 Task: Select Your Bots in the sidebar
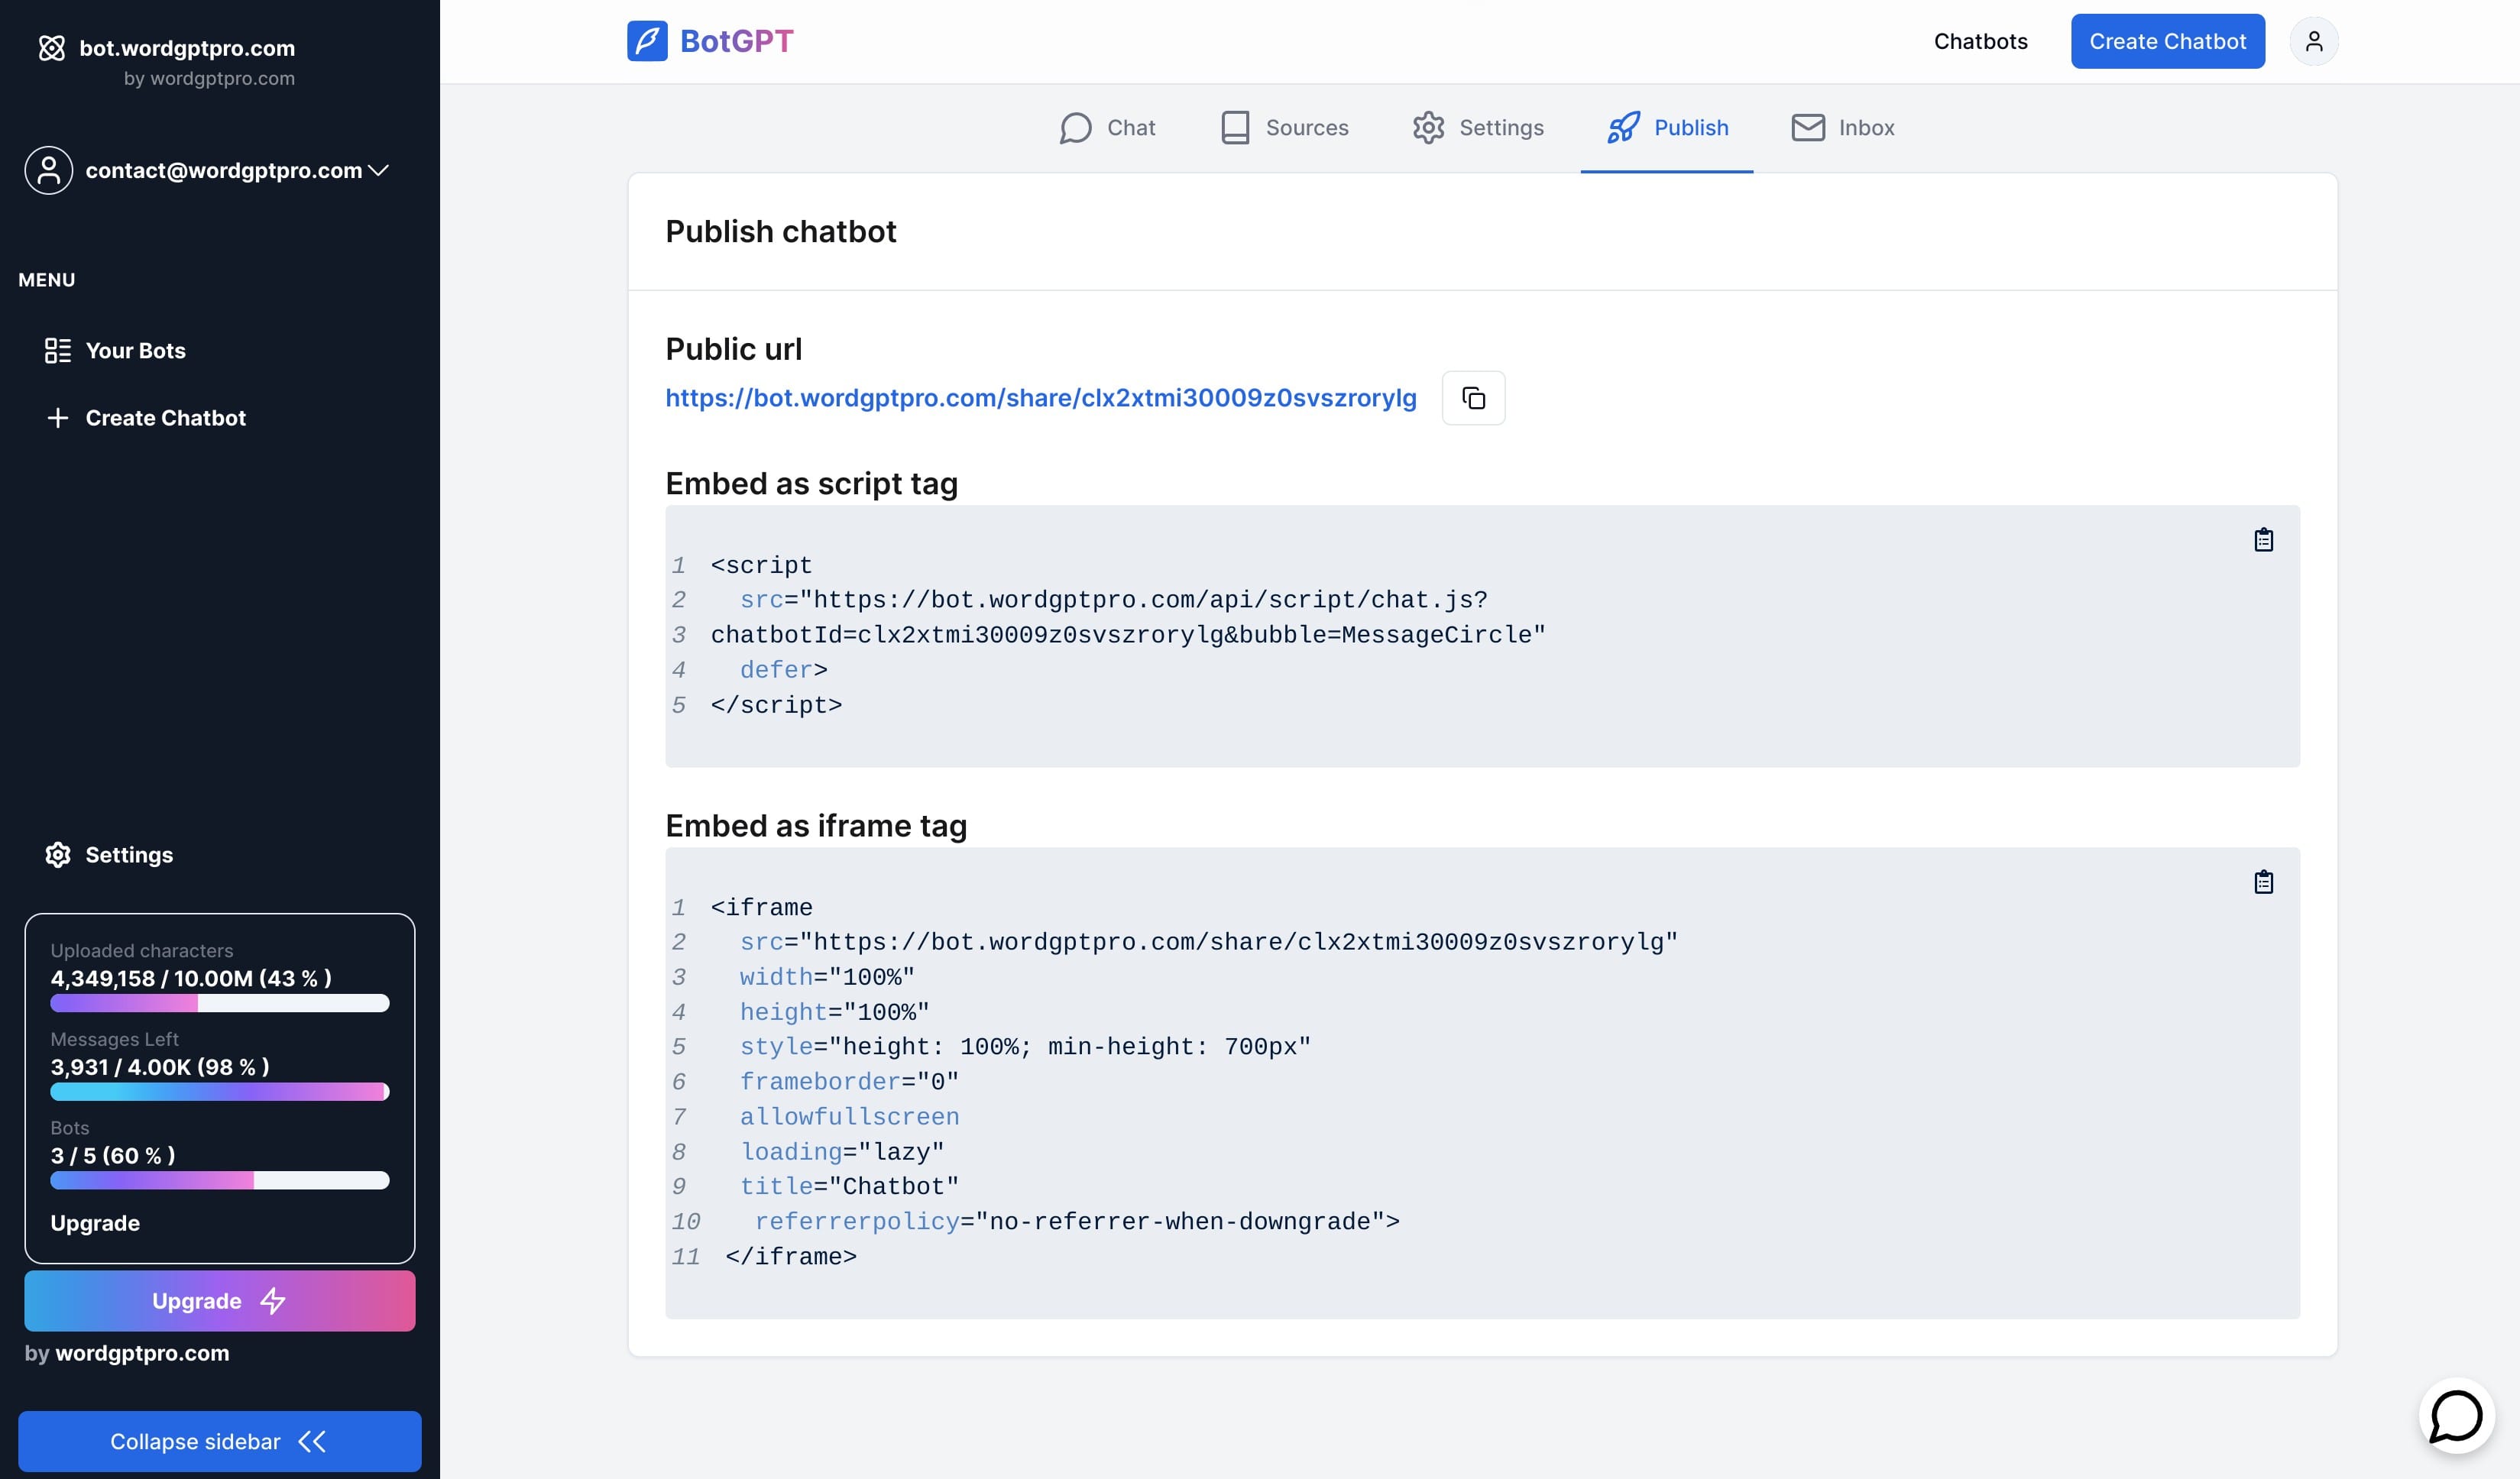point(135,350)
